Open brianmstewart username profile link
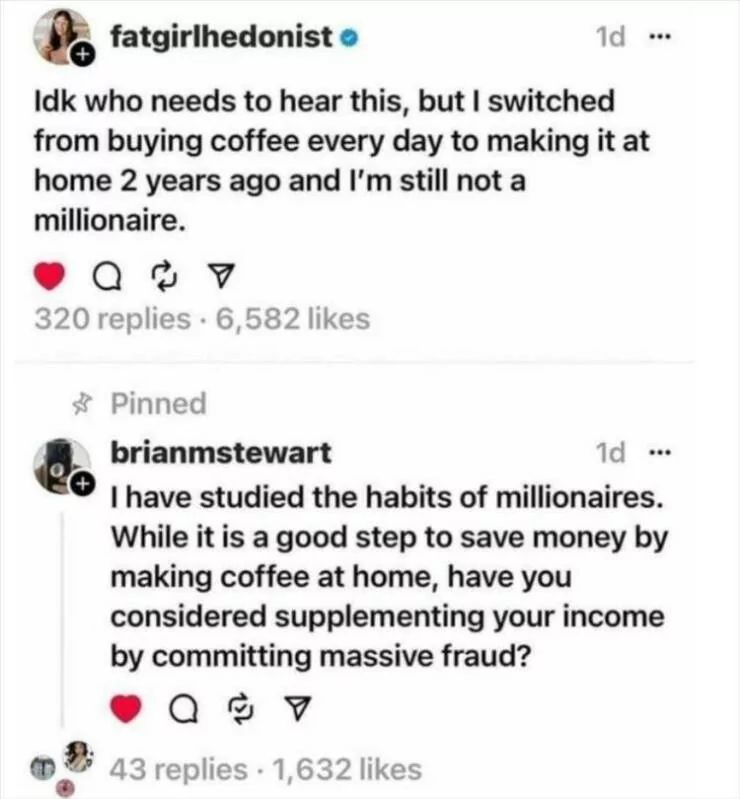This screenshot has height=799, width=740. click(x=220, y=453)
